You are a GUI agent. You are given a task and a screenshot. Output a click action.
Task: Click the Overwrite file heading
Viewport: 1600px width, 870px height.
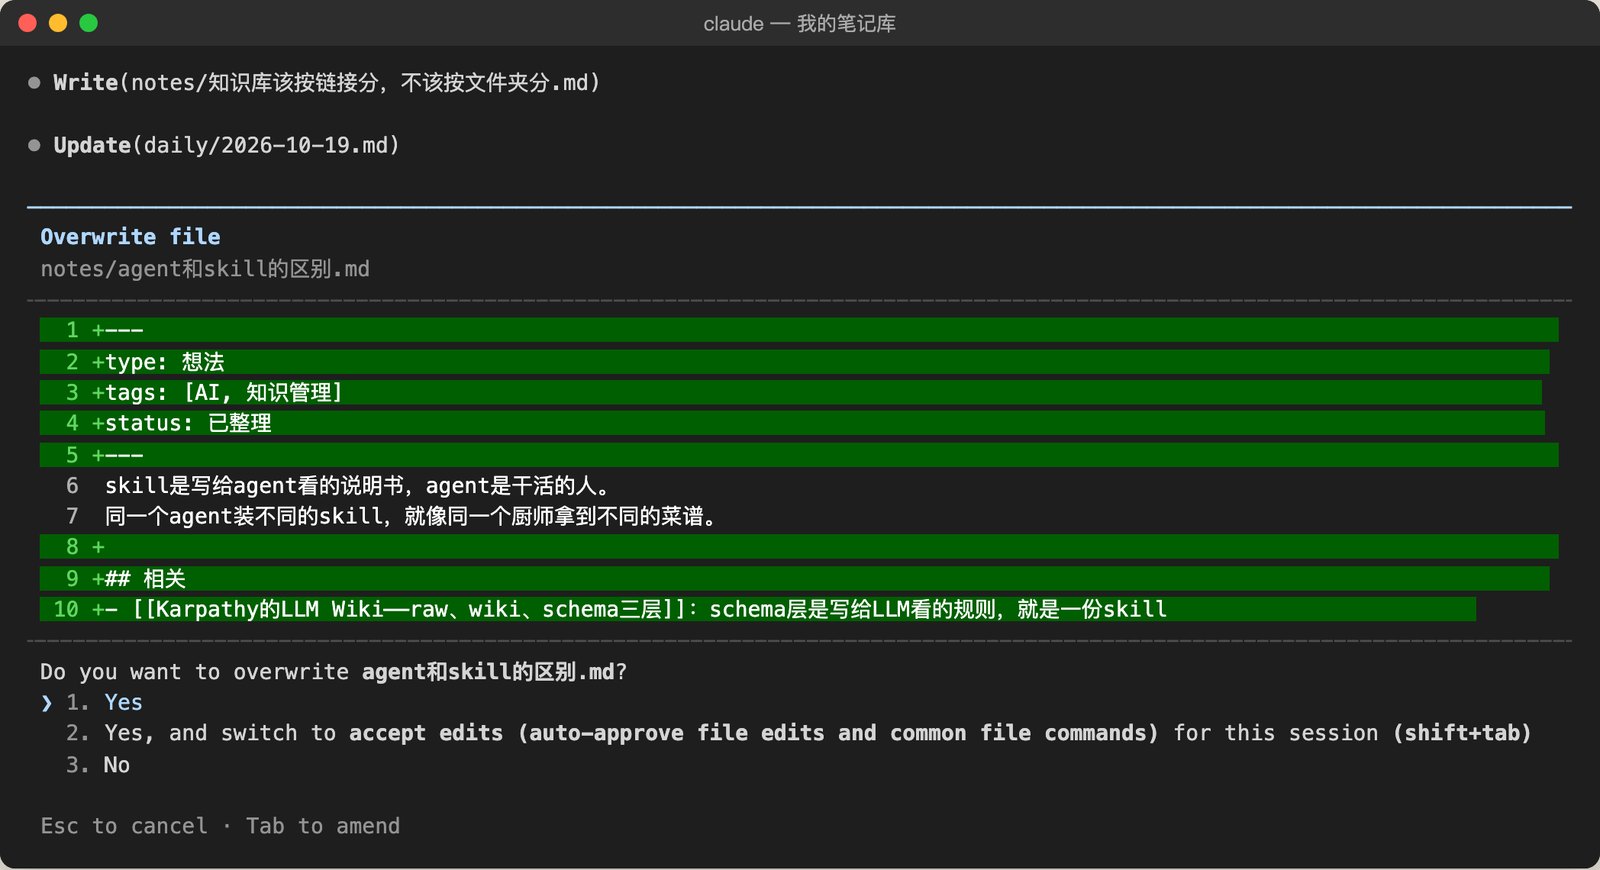[x=130, y=237]
